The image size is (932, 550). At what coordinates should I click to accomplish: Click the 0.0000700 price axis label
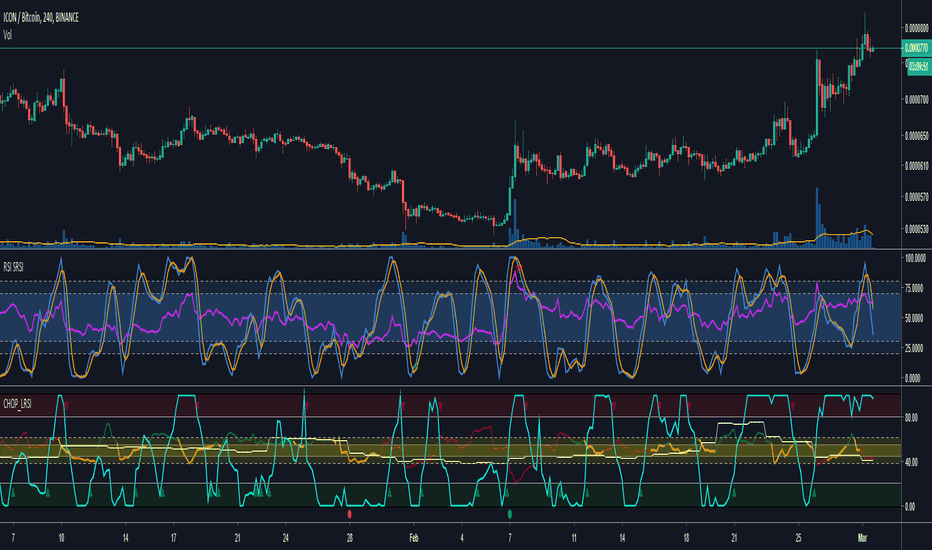[917, 99]
